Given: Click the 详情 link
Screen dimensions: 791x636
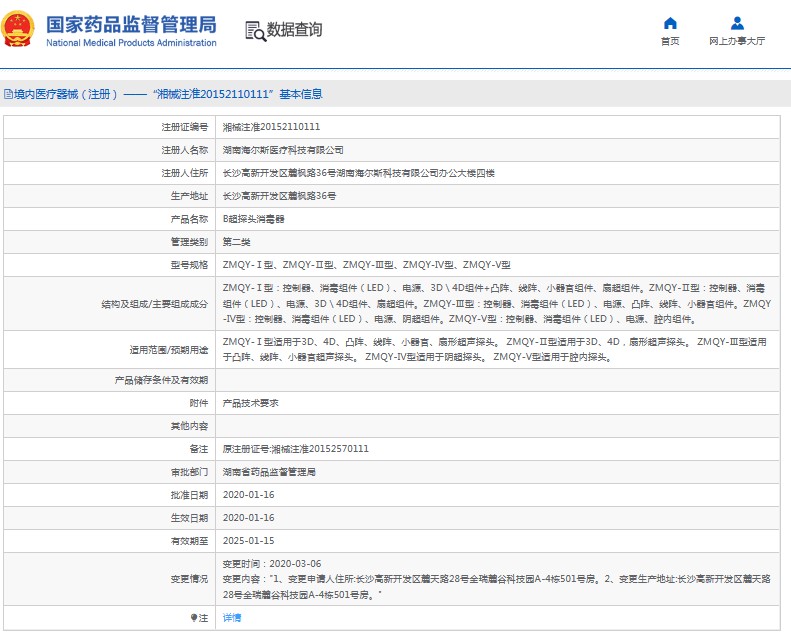Looking at the screenshot, I should tap(231, 618).
